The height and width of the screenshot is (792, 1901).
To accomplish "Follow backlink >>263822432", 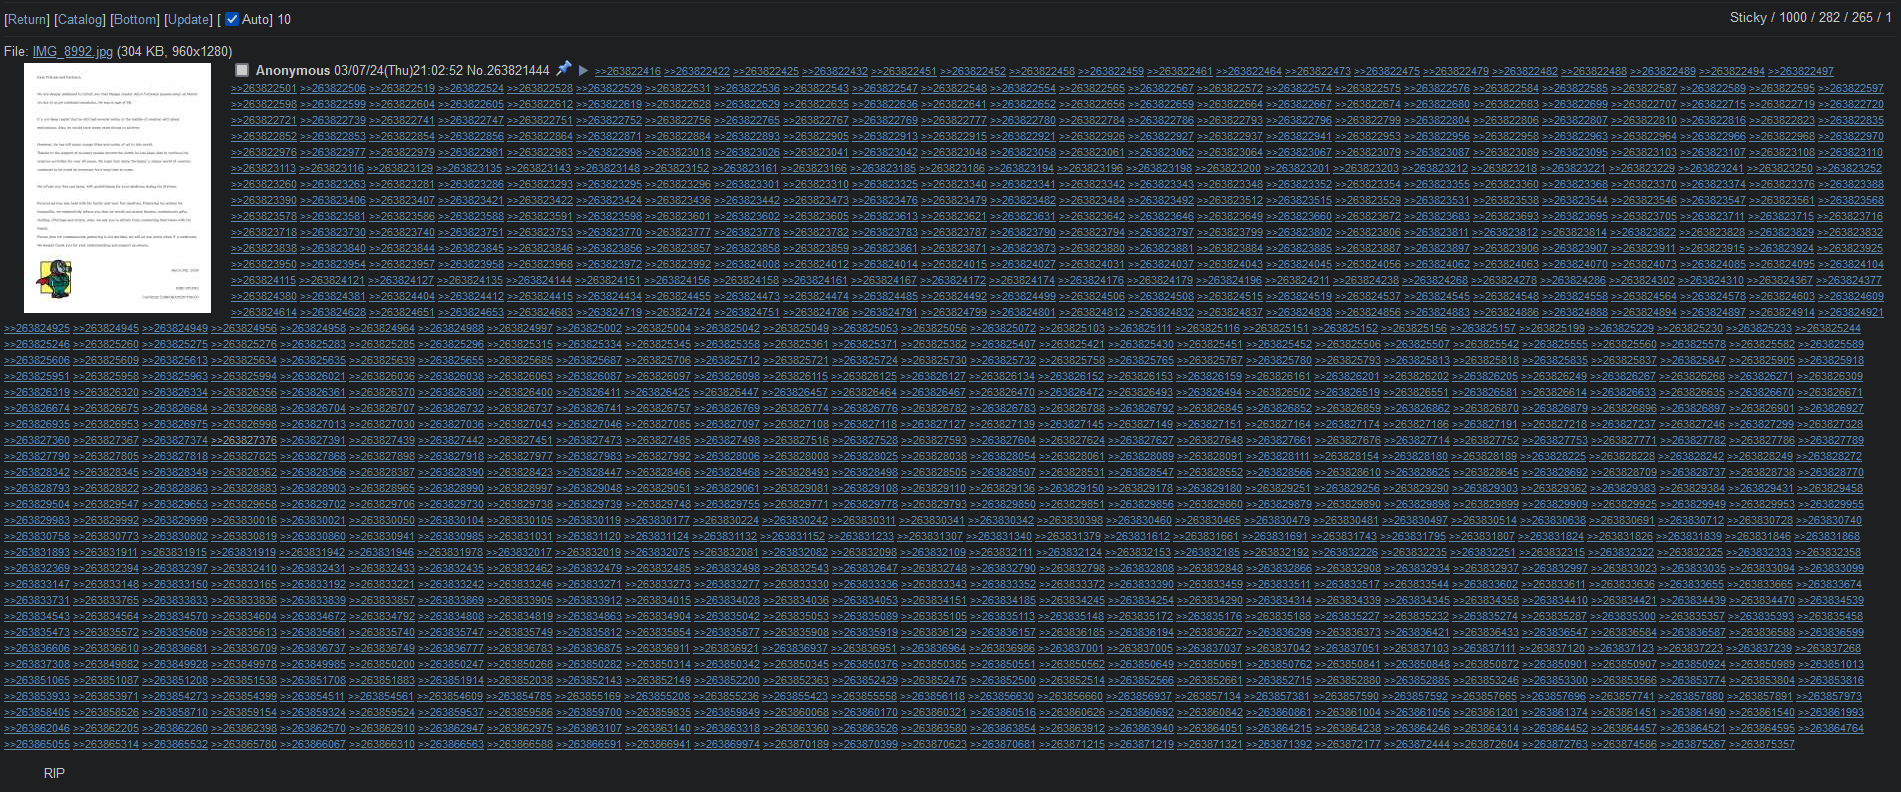I will tap(835, 71).
